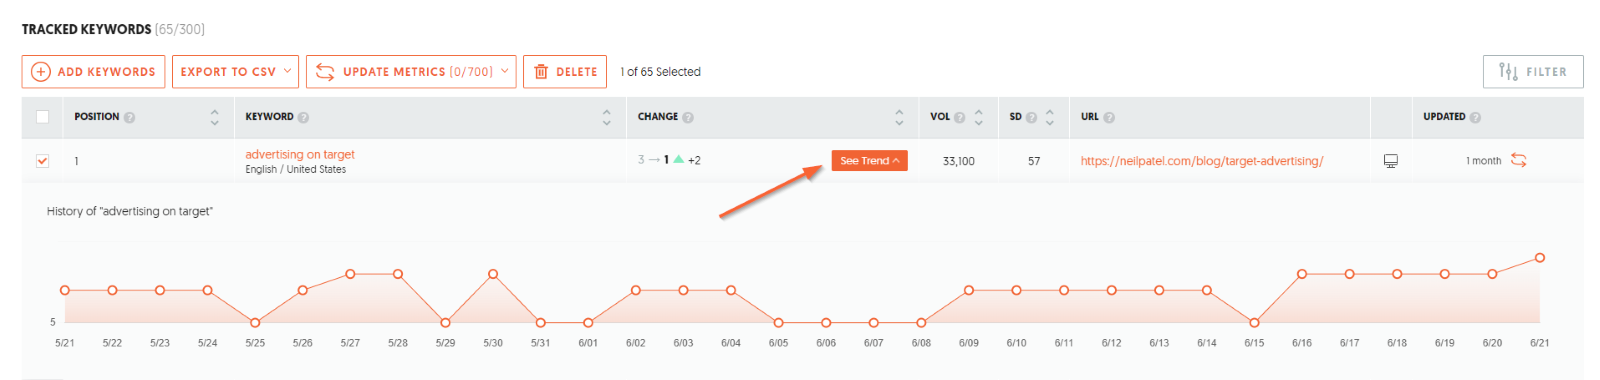Click the help icon beside the CHANGE header
The image size is (1600, 380).
point(688,118)
